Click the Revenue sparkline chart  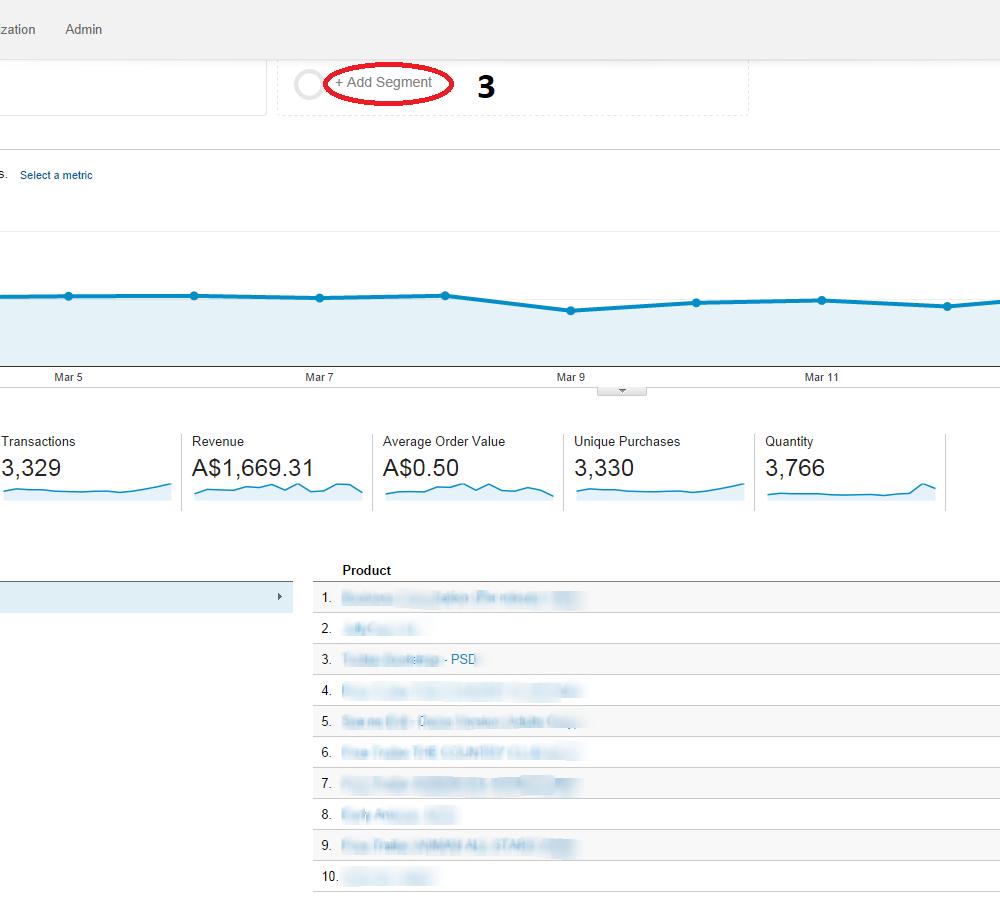[277, 489]
